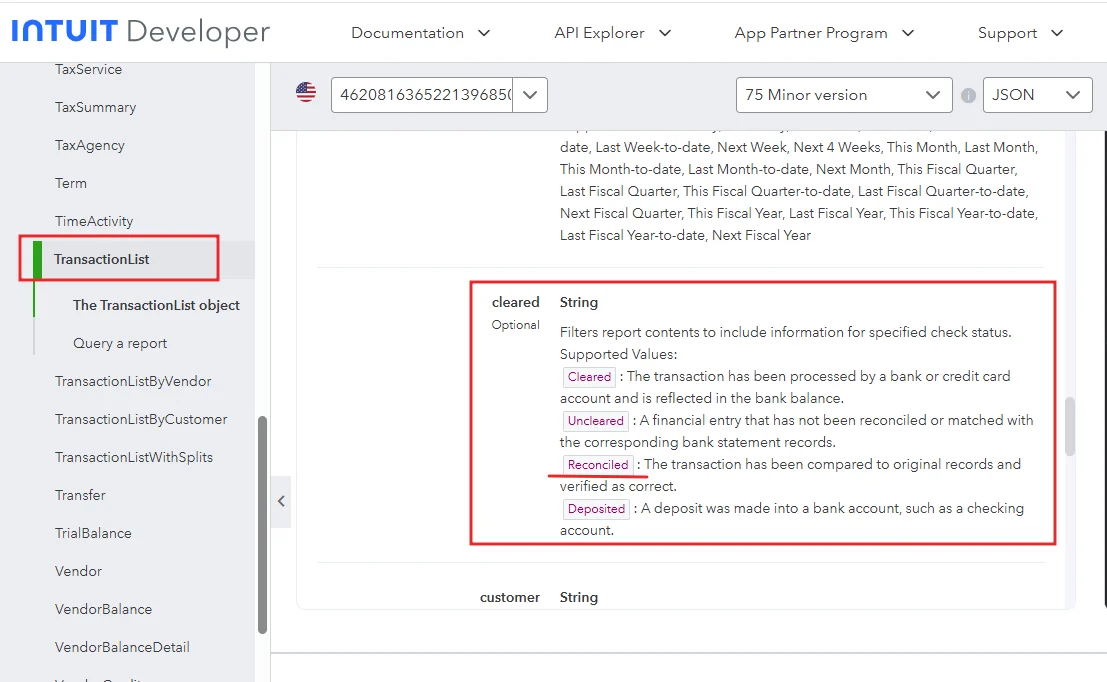Expand the App Partner Program menu
The height and width of the screenshot is (682, 1107).
point(824,33)
